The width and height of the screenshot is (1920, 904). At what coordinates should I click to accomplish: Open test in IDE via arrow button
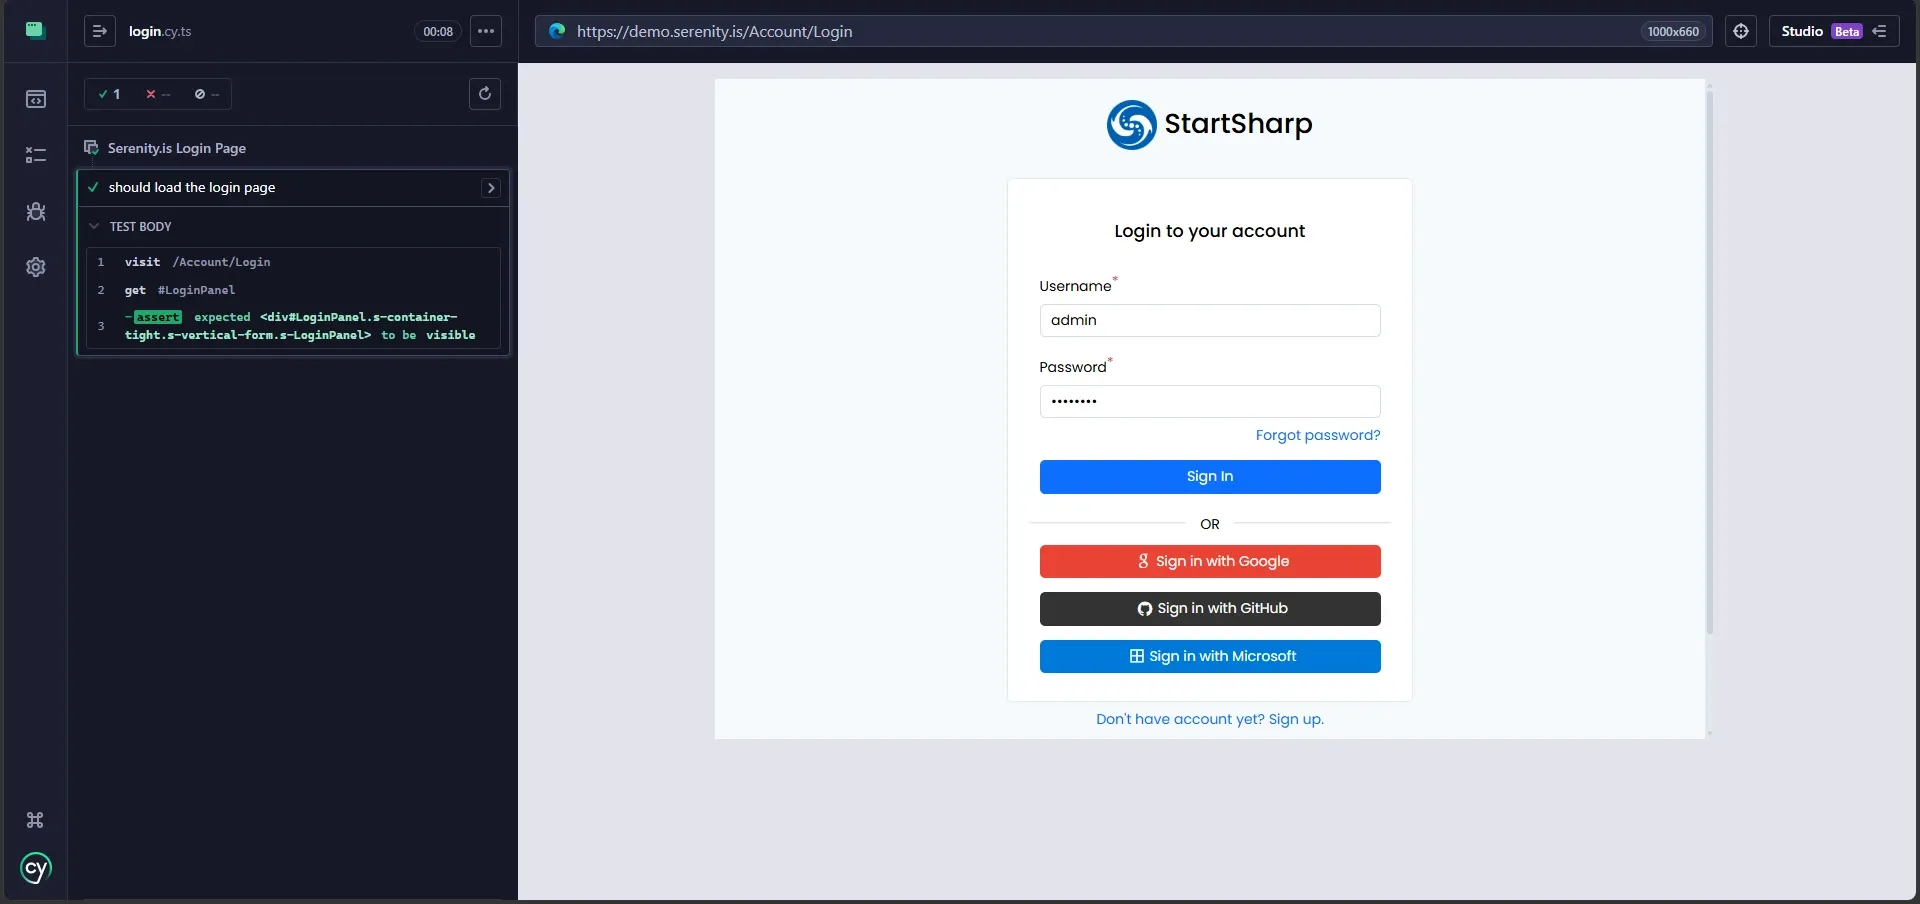click(491, 188)
